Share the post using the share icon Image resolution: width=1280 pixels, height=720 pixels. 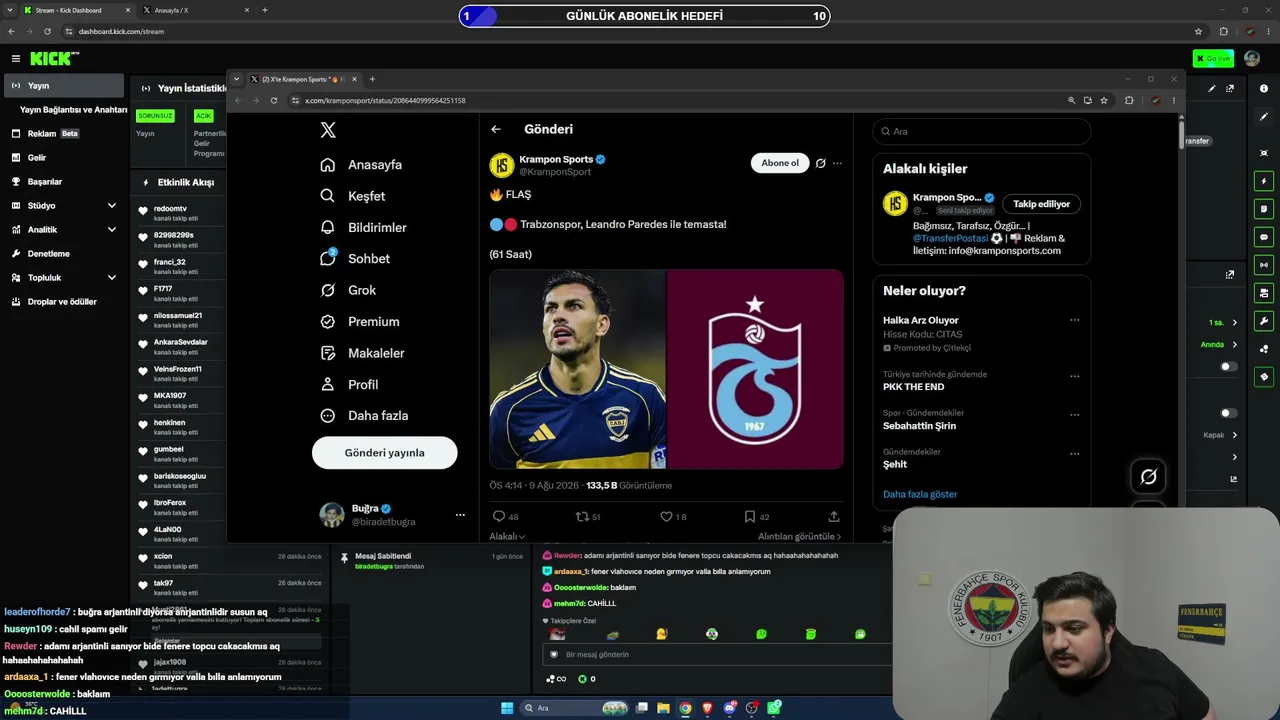point(834,516)
